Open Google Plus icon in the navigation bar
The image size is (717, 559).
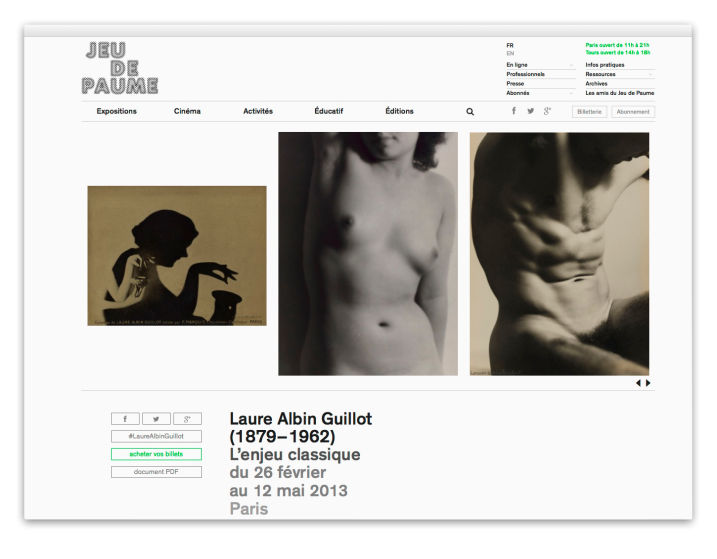pyautogui.click(x=547, y=111)
